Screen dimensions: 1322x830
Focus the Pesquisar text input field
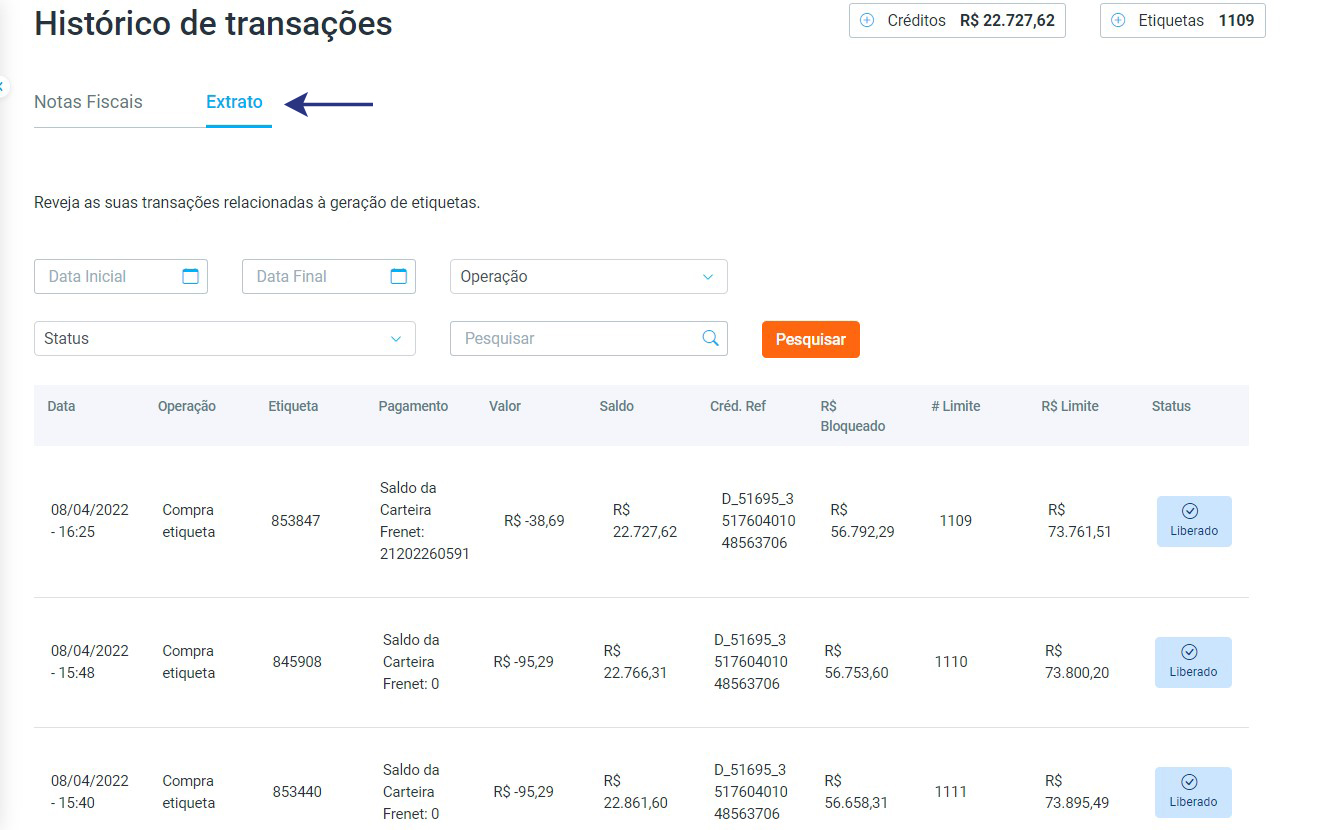[x=575, y=339]
